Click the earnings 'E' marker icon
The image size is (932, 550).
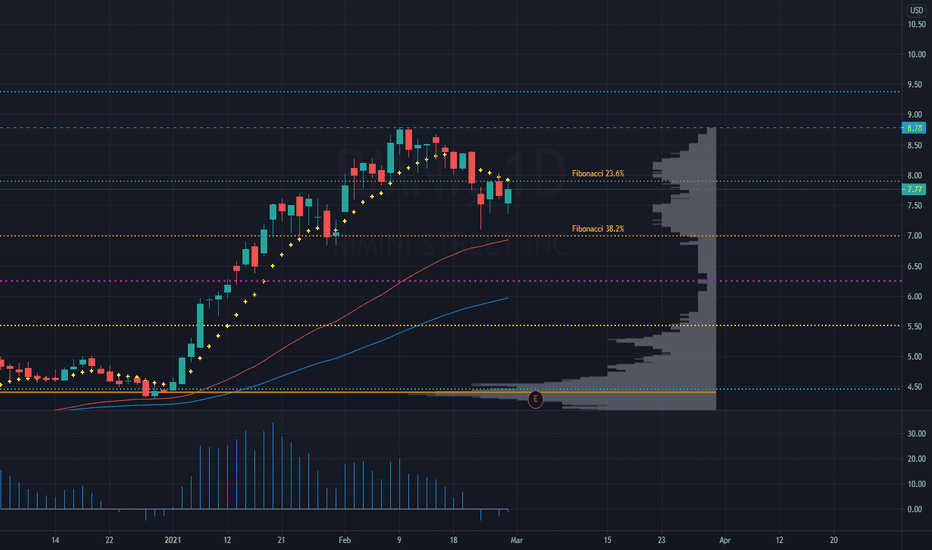tap(535, 399)
